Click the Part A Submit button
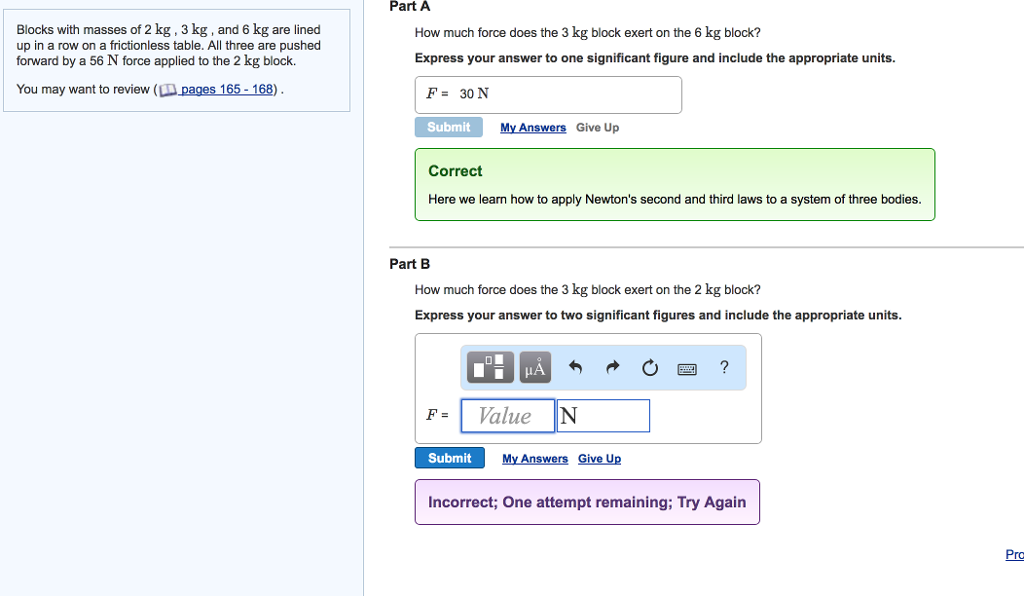This screenshot has height=596, width=1024. coord(448,127)
